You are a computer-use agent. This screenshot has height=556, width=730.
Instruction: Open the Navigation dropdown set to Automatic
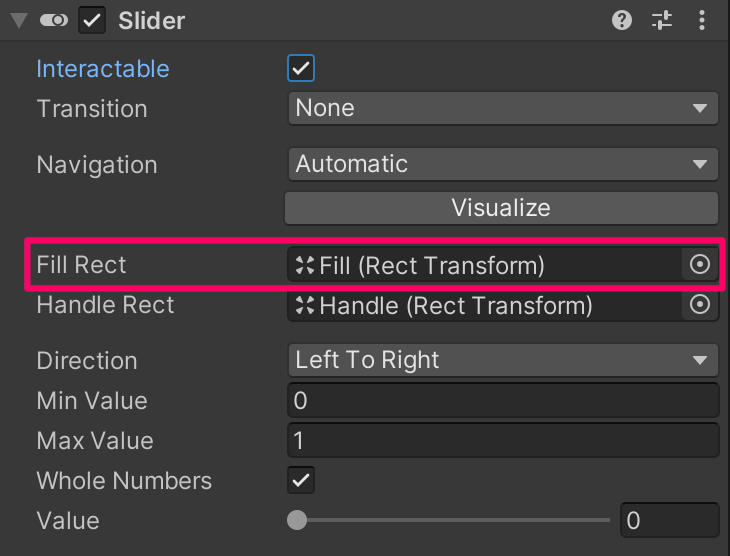click(503, 164)
